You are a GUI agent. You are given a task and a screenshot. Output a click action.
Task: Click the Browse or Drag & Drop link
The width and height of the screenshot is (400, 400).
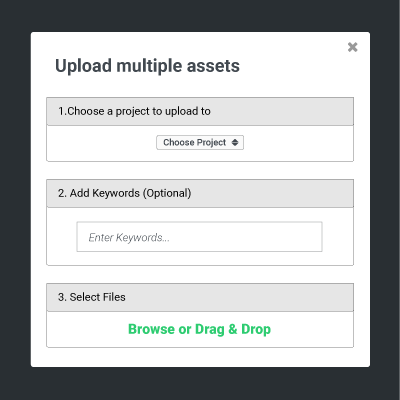(x=199, y=329)
